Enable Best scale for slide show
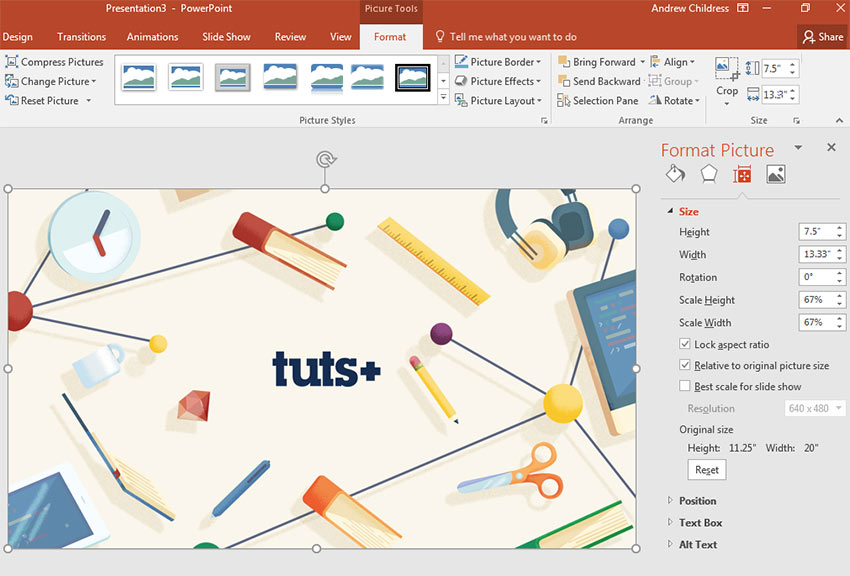 tap(684, 387)
